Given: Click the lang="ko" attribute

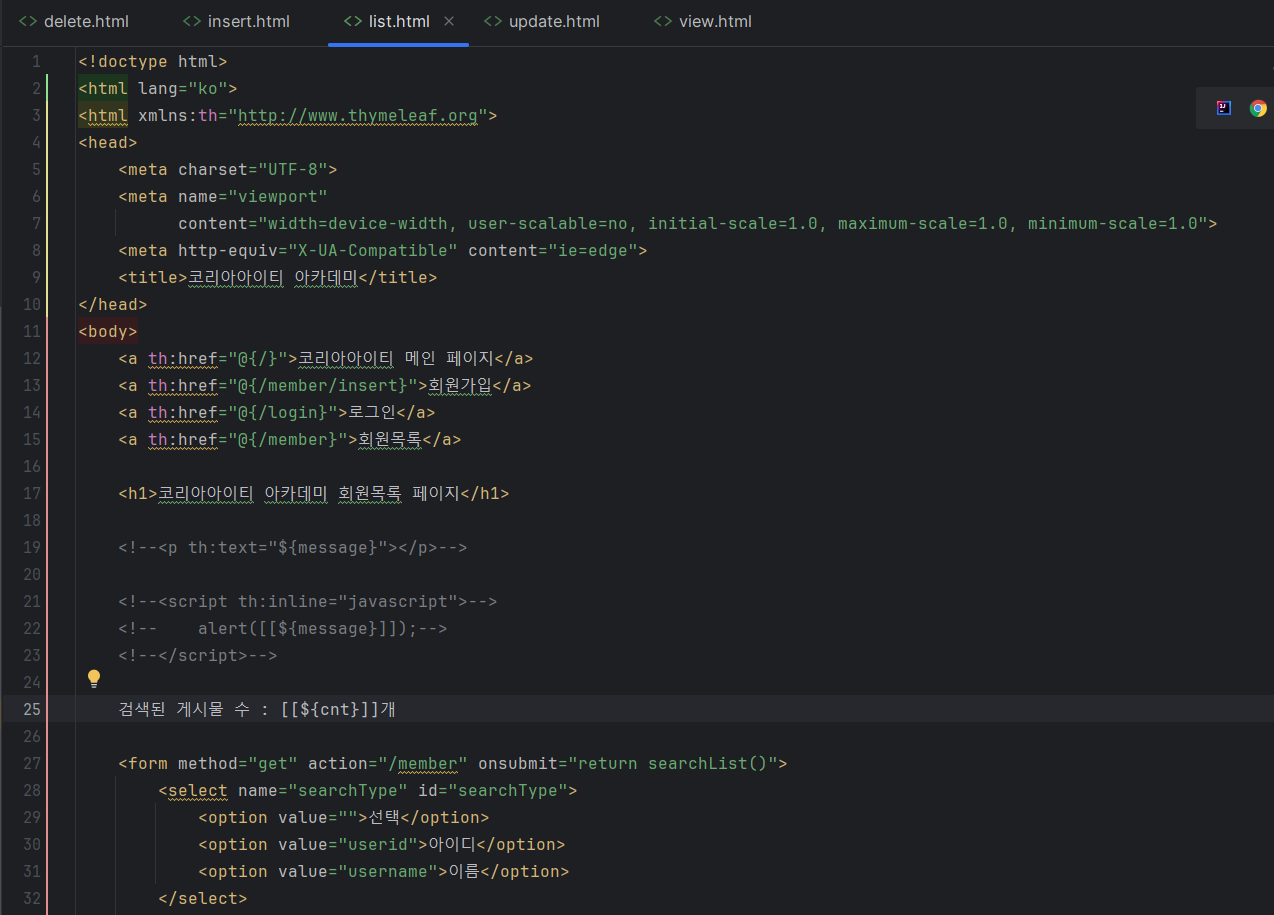Looking at the screenshot, I should [183, 88].
